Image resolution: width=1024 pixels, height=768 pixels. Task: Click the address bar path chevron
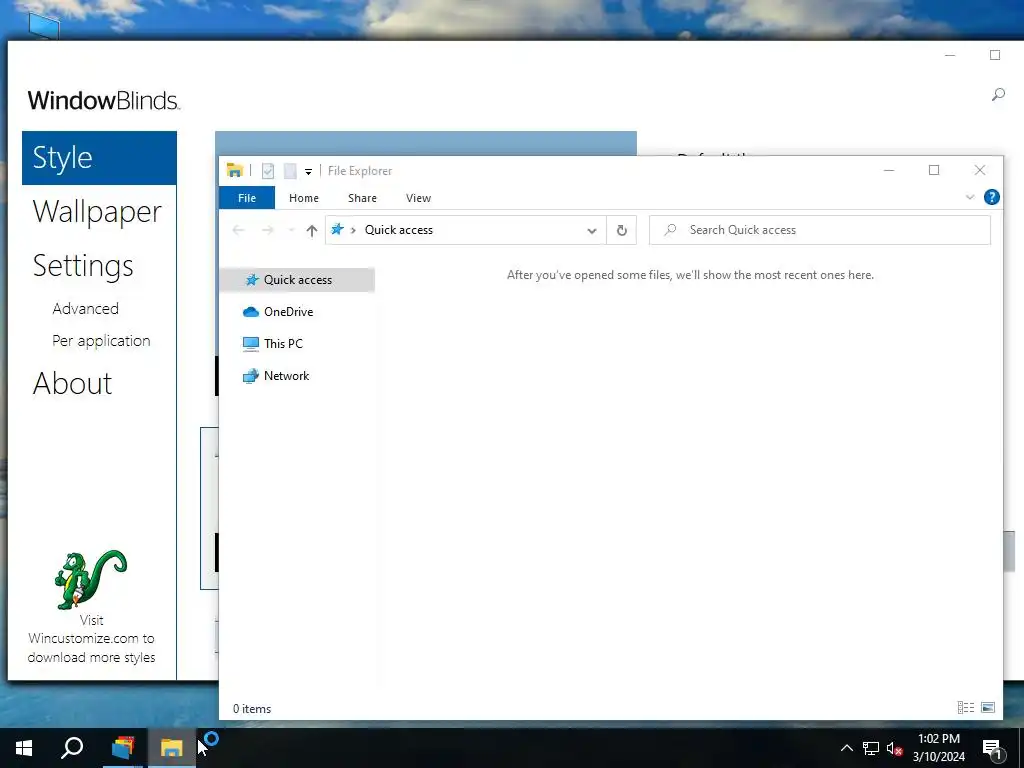(353, 230)
